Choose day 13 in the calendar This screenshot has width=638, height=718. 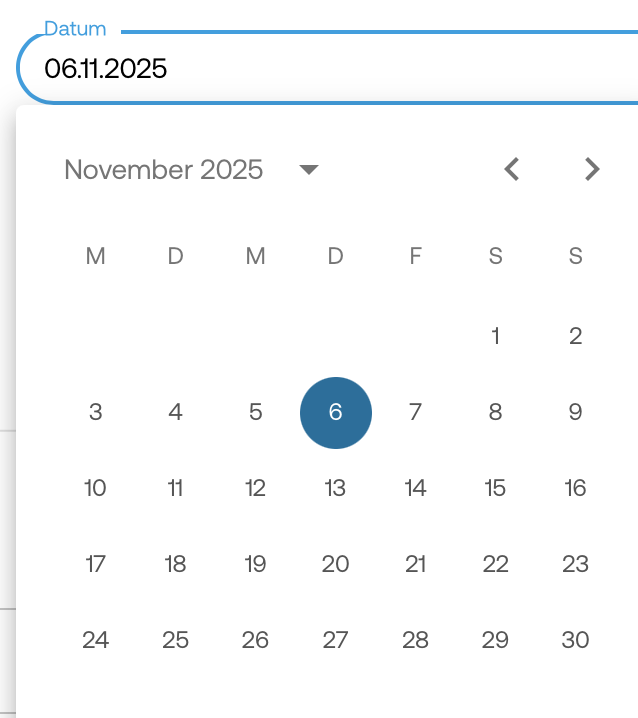[x=336, y=488]
